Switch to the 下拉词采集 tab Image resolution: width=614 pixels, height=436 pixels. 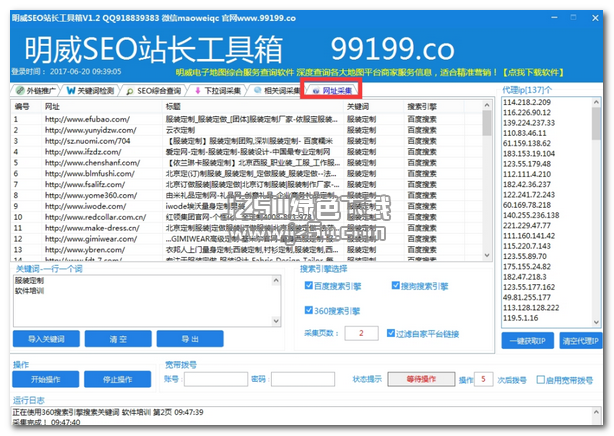[218, 91]
